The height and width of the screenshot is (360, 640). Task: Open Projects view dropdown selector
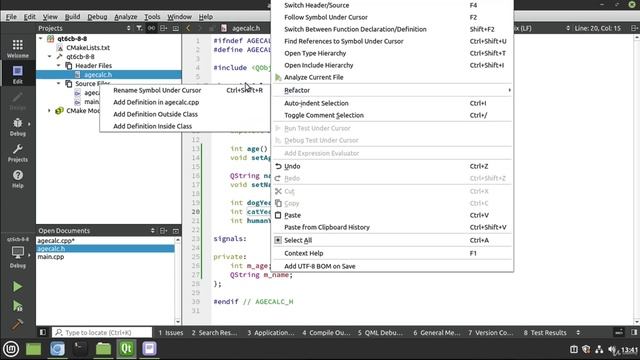click(129, 28)
